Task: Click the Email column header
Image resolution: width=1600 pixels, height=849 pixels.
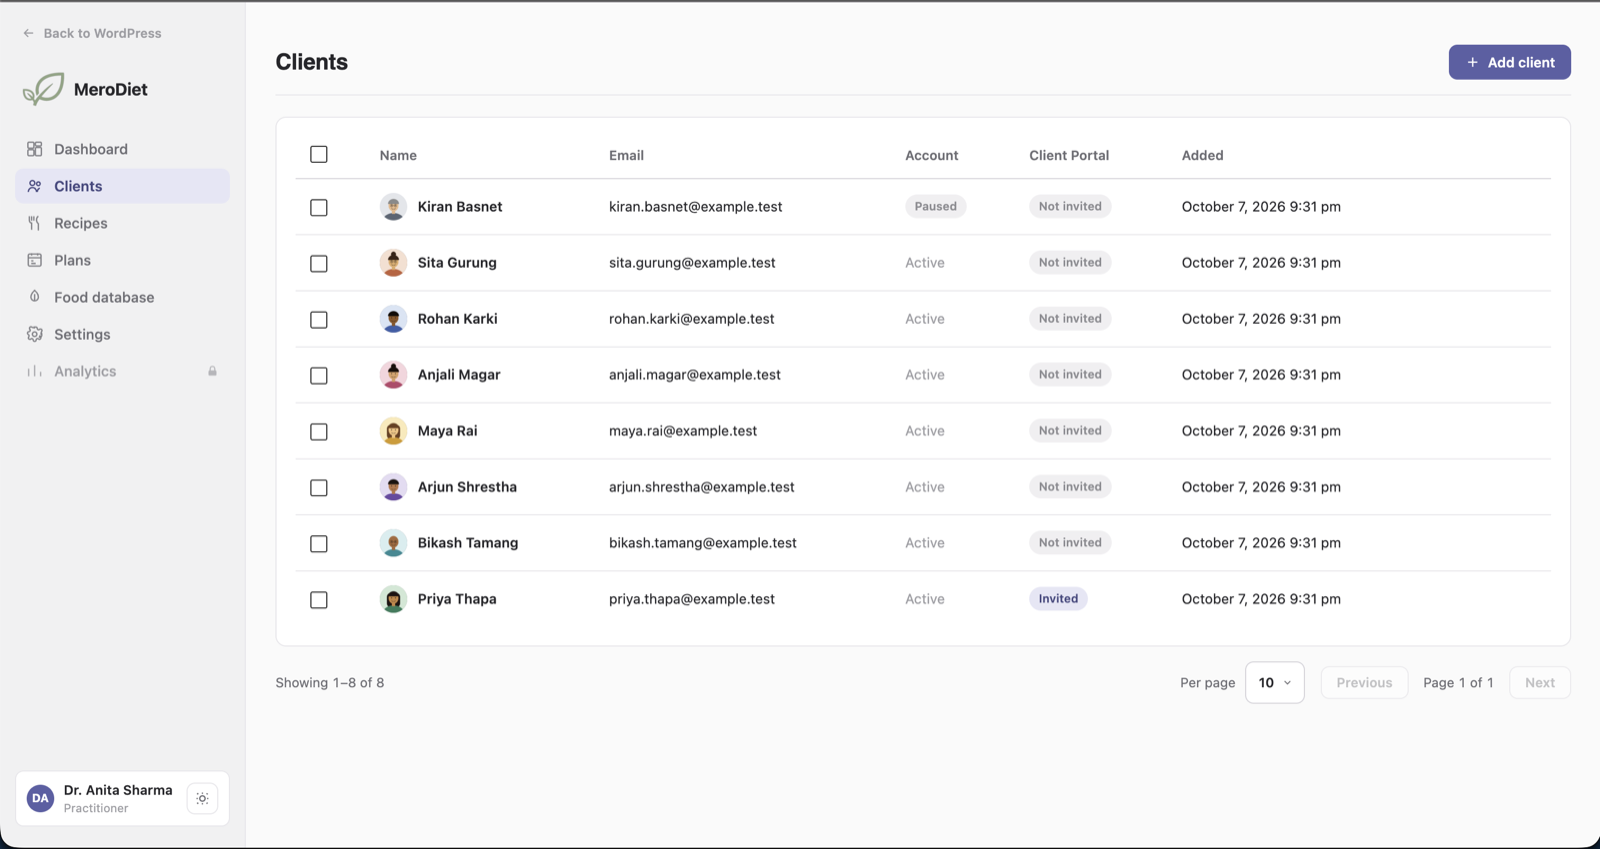Action: pos(626,155)
